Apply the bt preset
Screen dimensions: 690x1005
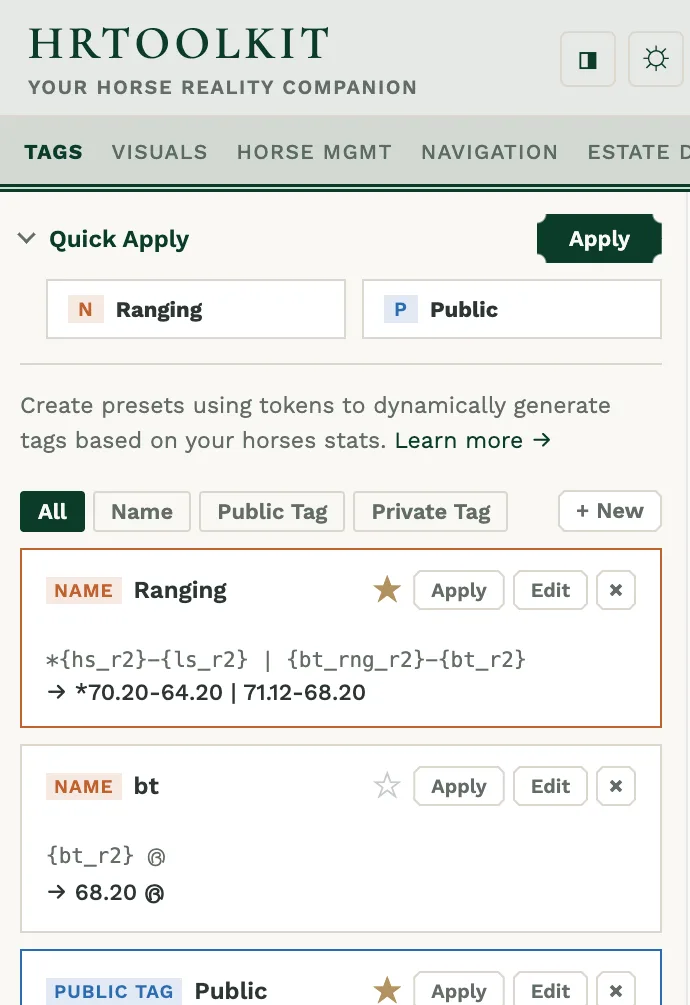click(x=459, y=786)
